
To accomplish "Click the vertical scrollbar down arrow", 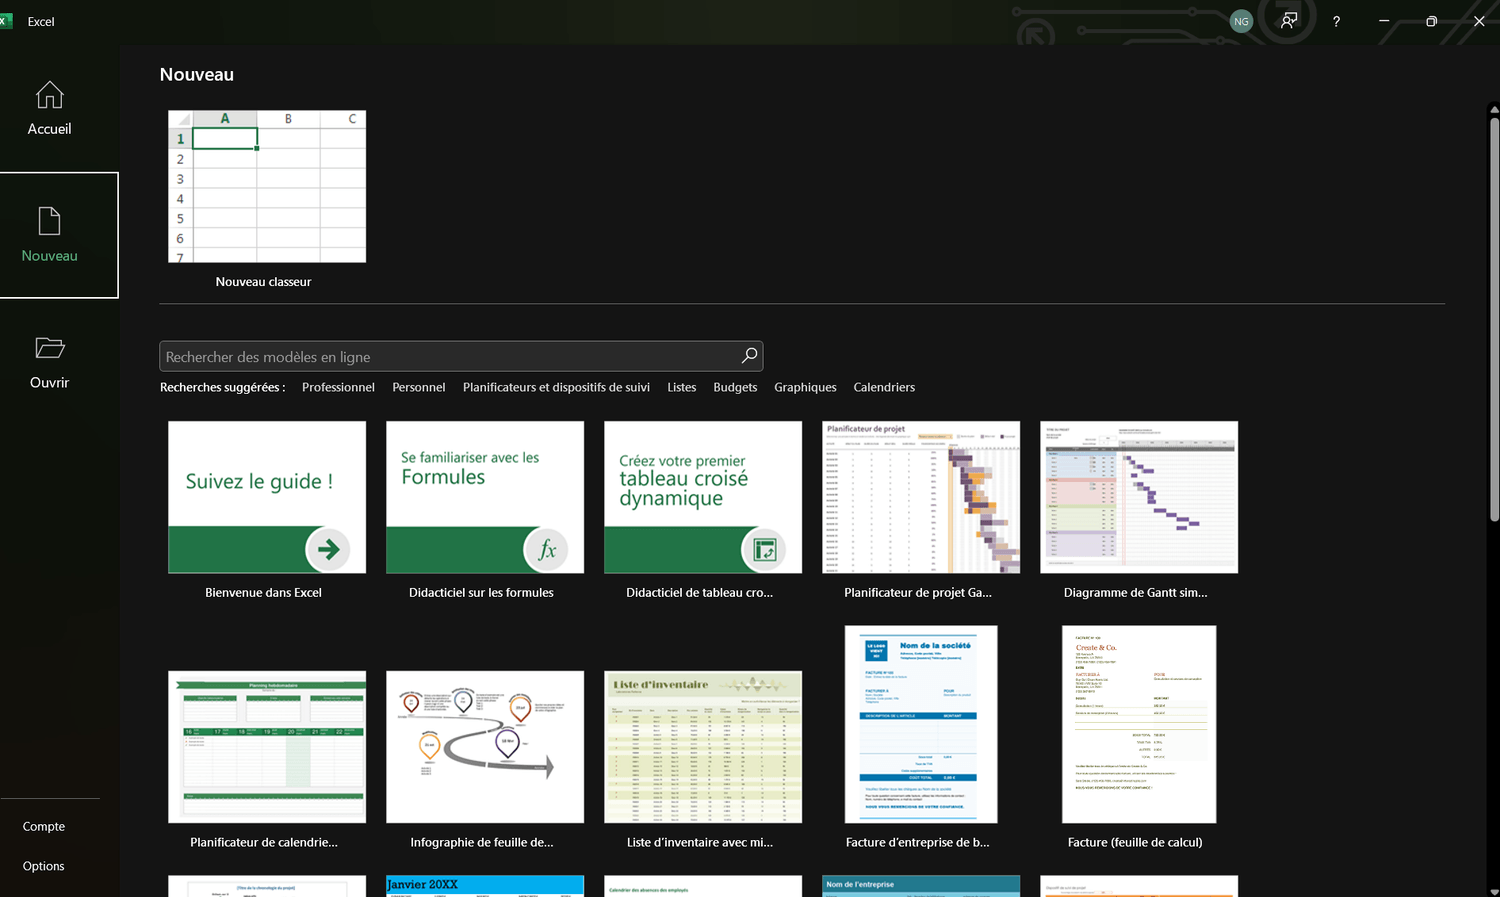I will 1494,890.
